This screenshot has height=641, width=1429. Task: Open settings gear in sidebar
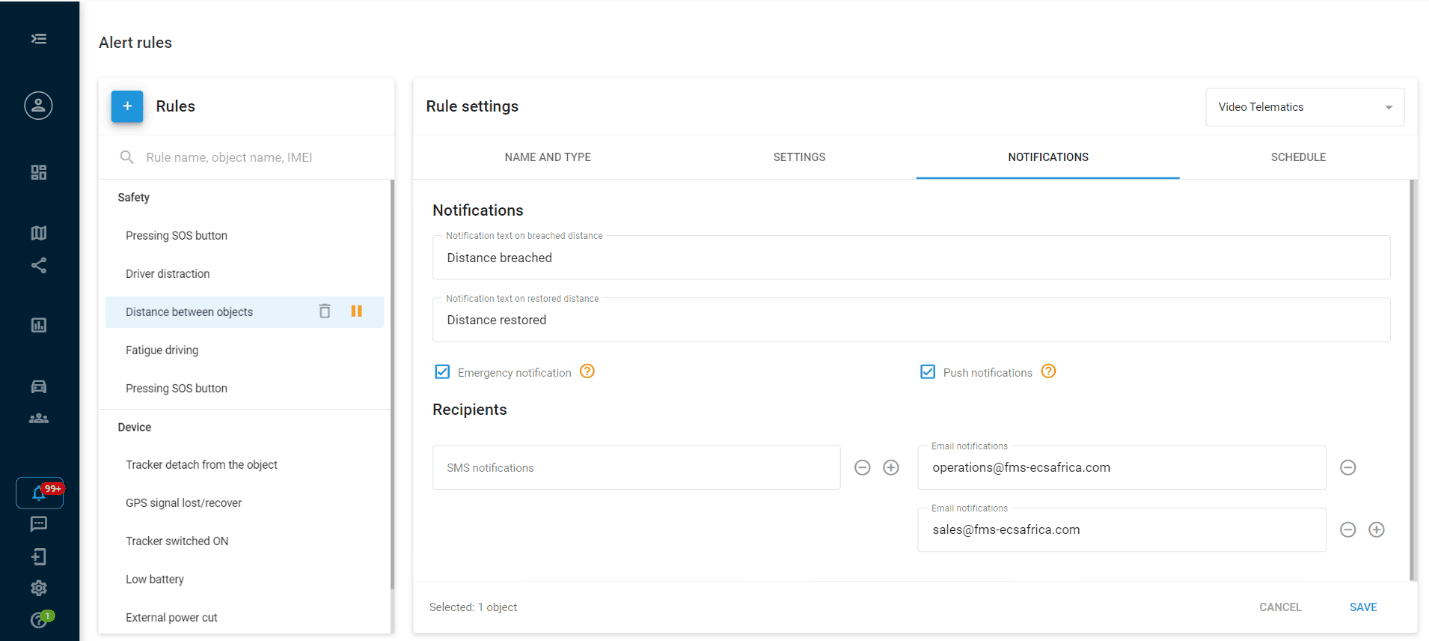(x=39, y=588)
